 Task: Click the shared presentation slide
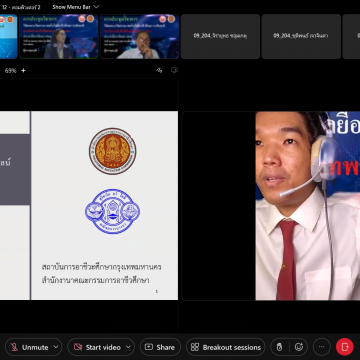(89, 205)
